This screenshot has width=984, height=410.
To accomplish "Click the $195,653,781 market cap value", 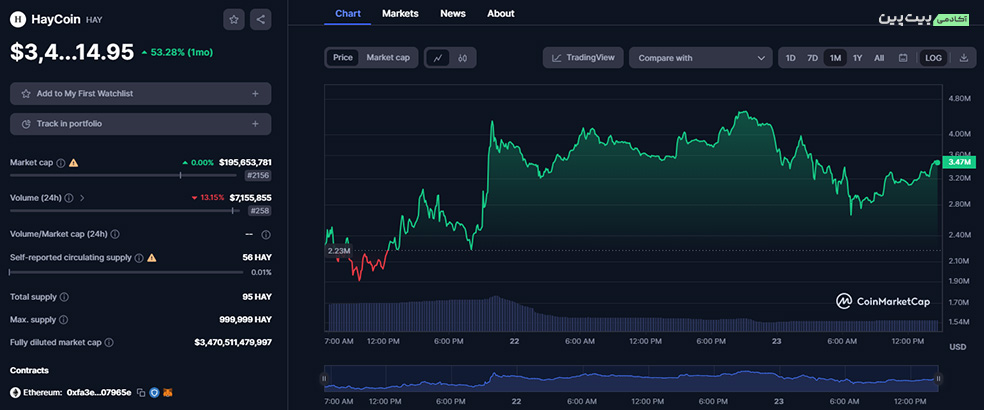I will [245, 163].
